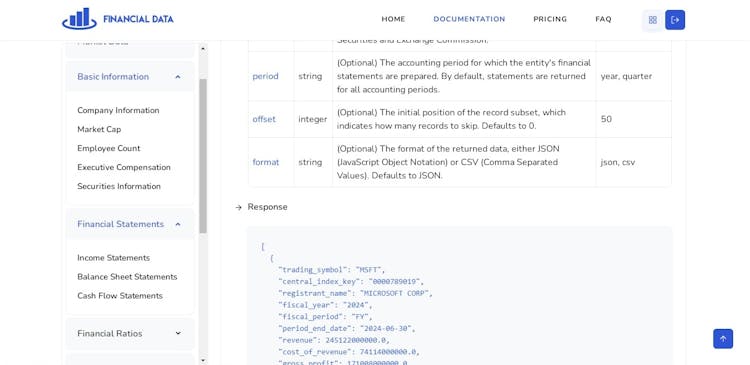Open Cash Flow Statements docs
Image resolution: width=750 pixels, height=365 pixels.
coord(120,296)
